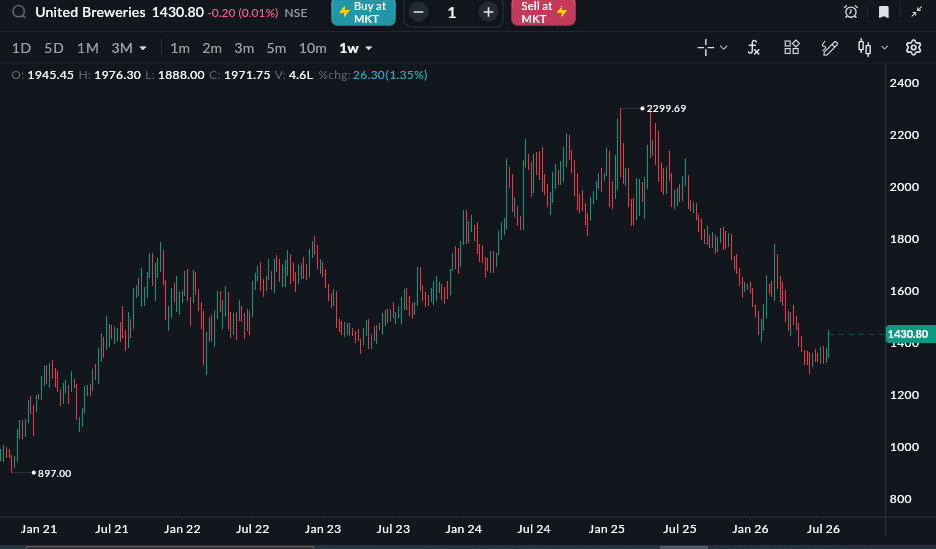Set a price alert with alarm icon
Screen dimensions: 936x549
[x=851, y=12]
